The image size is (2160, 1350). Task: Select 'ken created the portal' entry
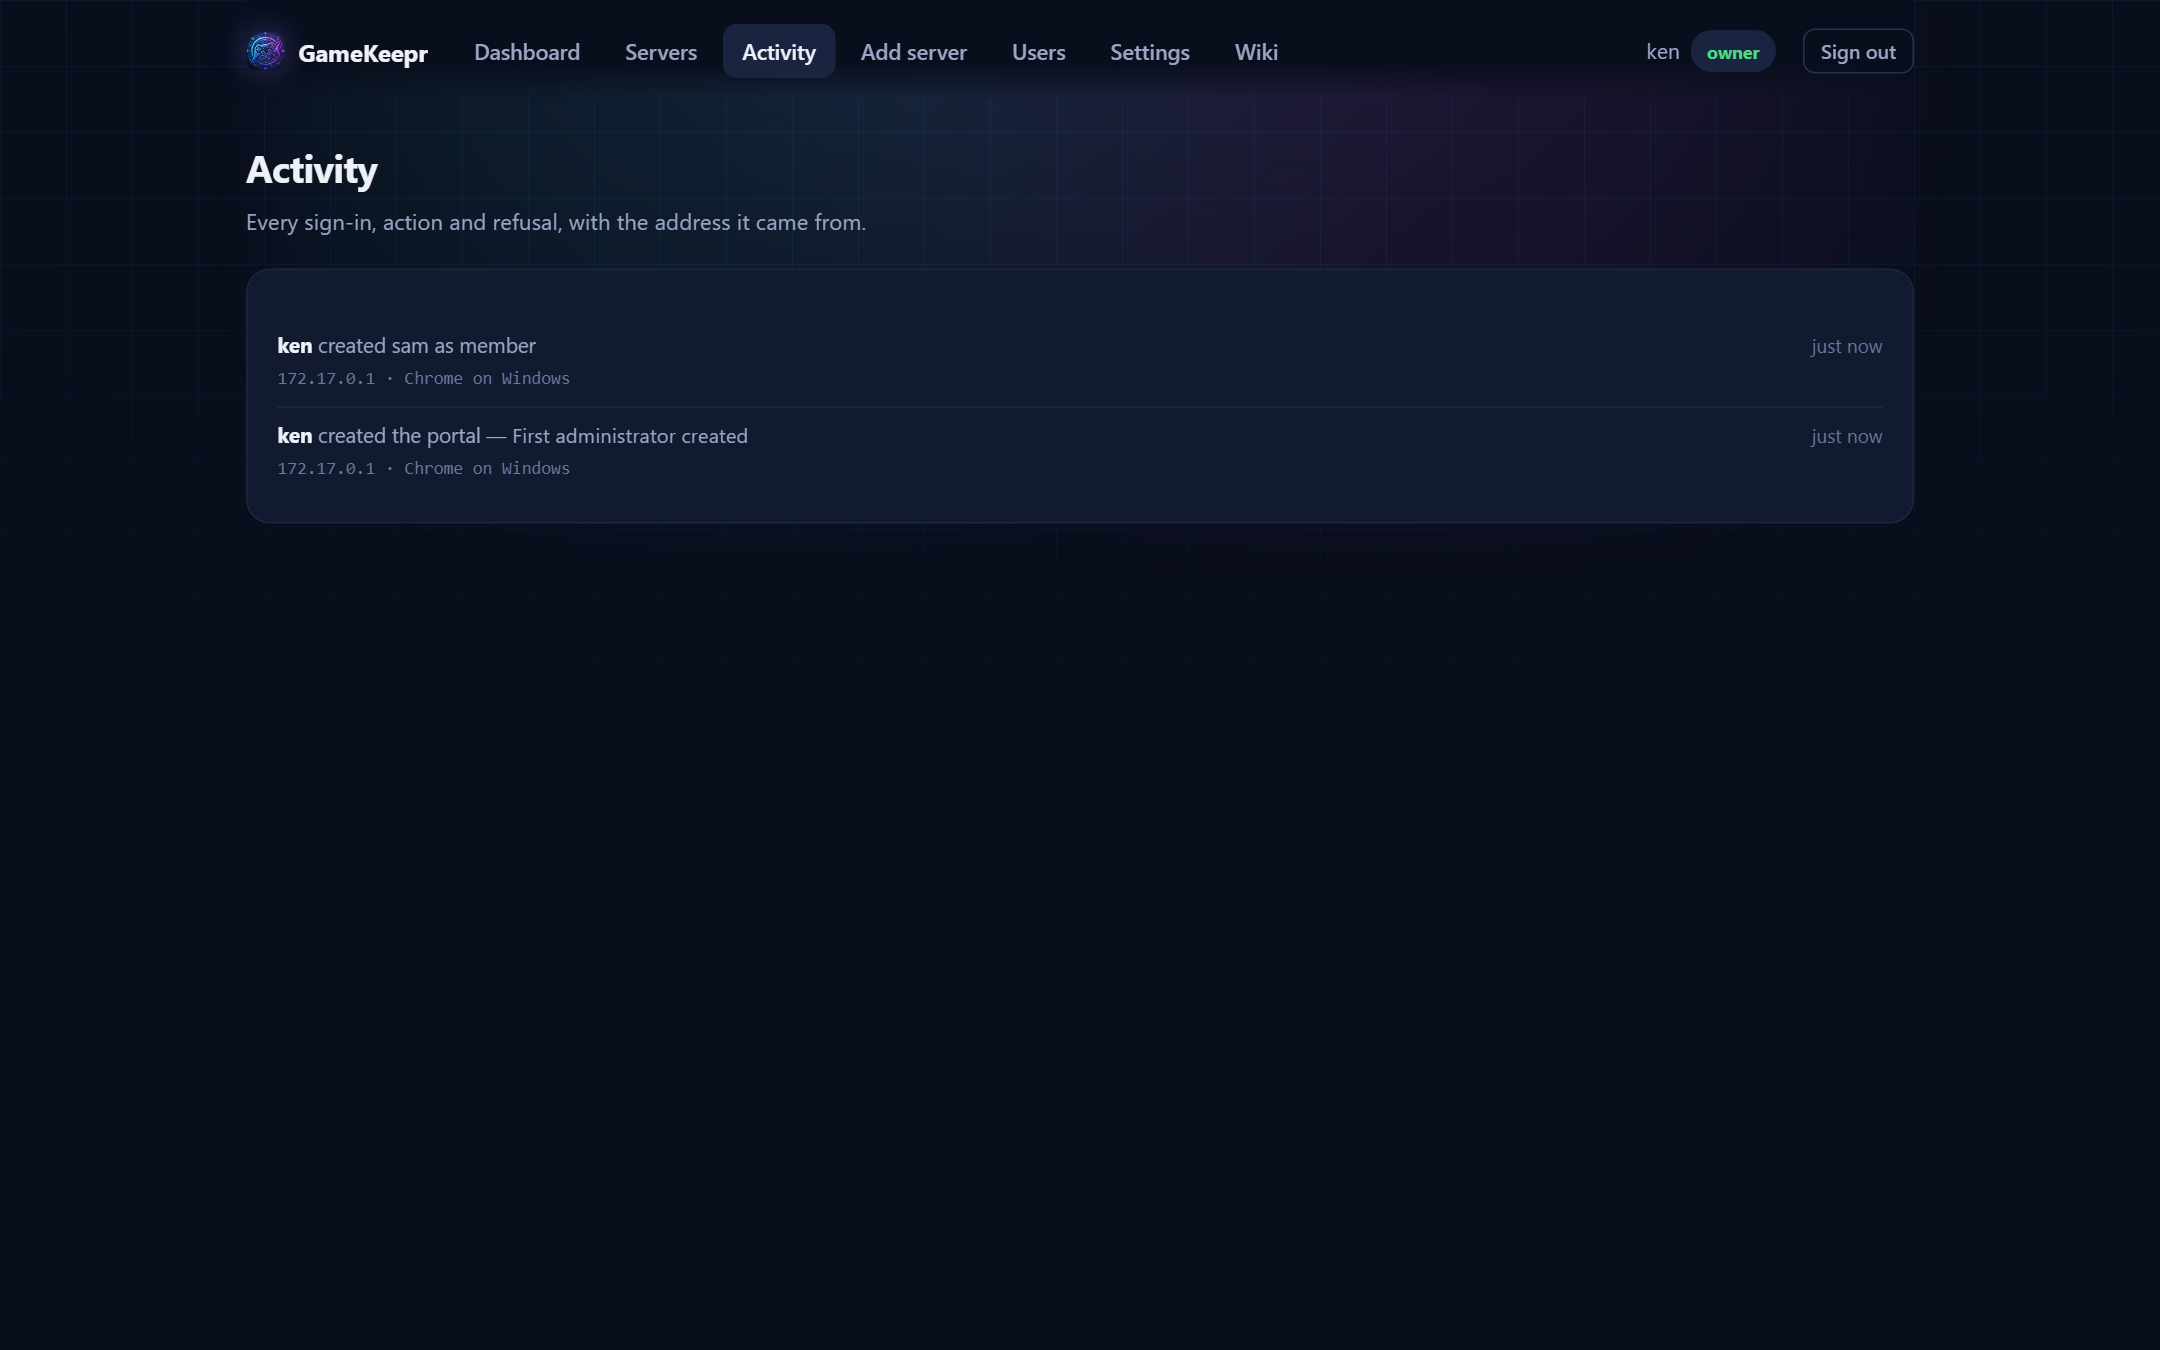1080,452
